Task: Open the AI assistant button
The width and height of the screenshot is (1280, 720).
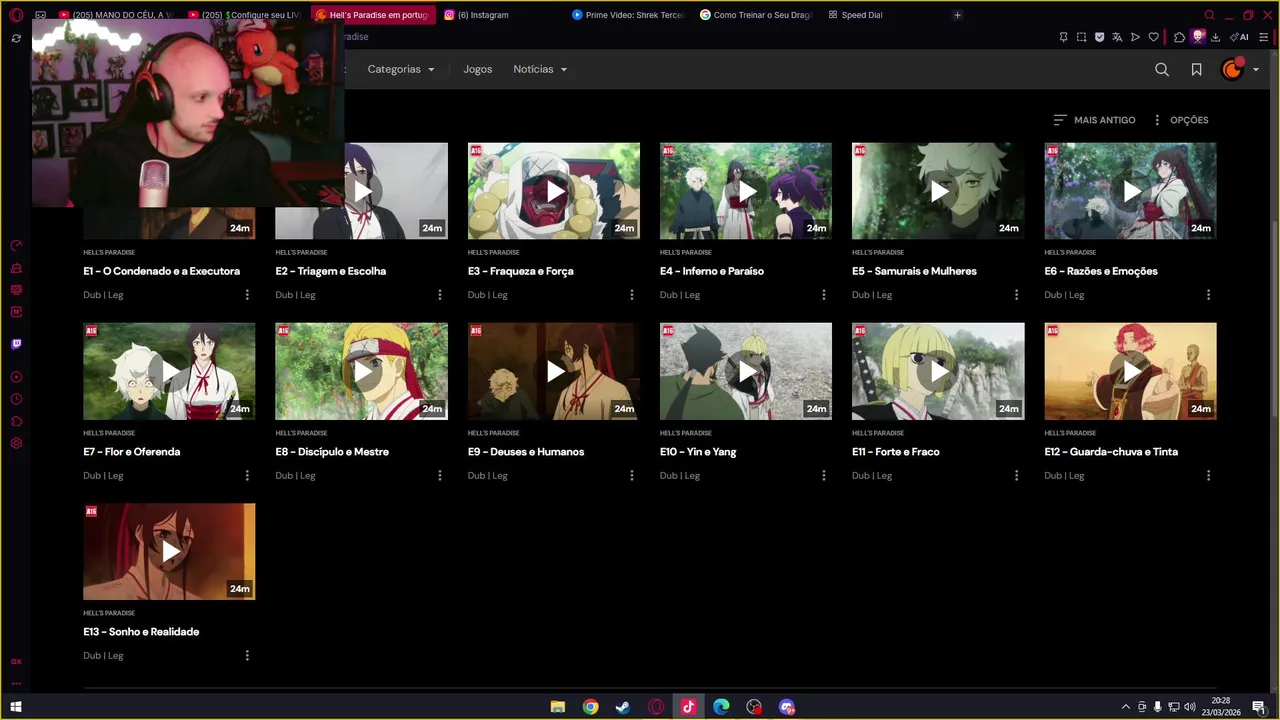Action: tap(1239, 37)
